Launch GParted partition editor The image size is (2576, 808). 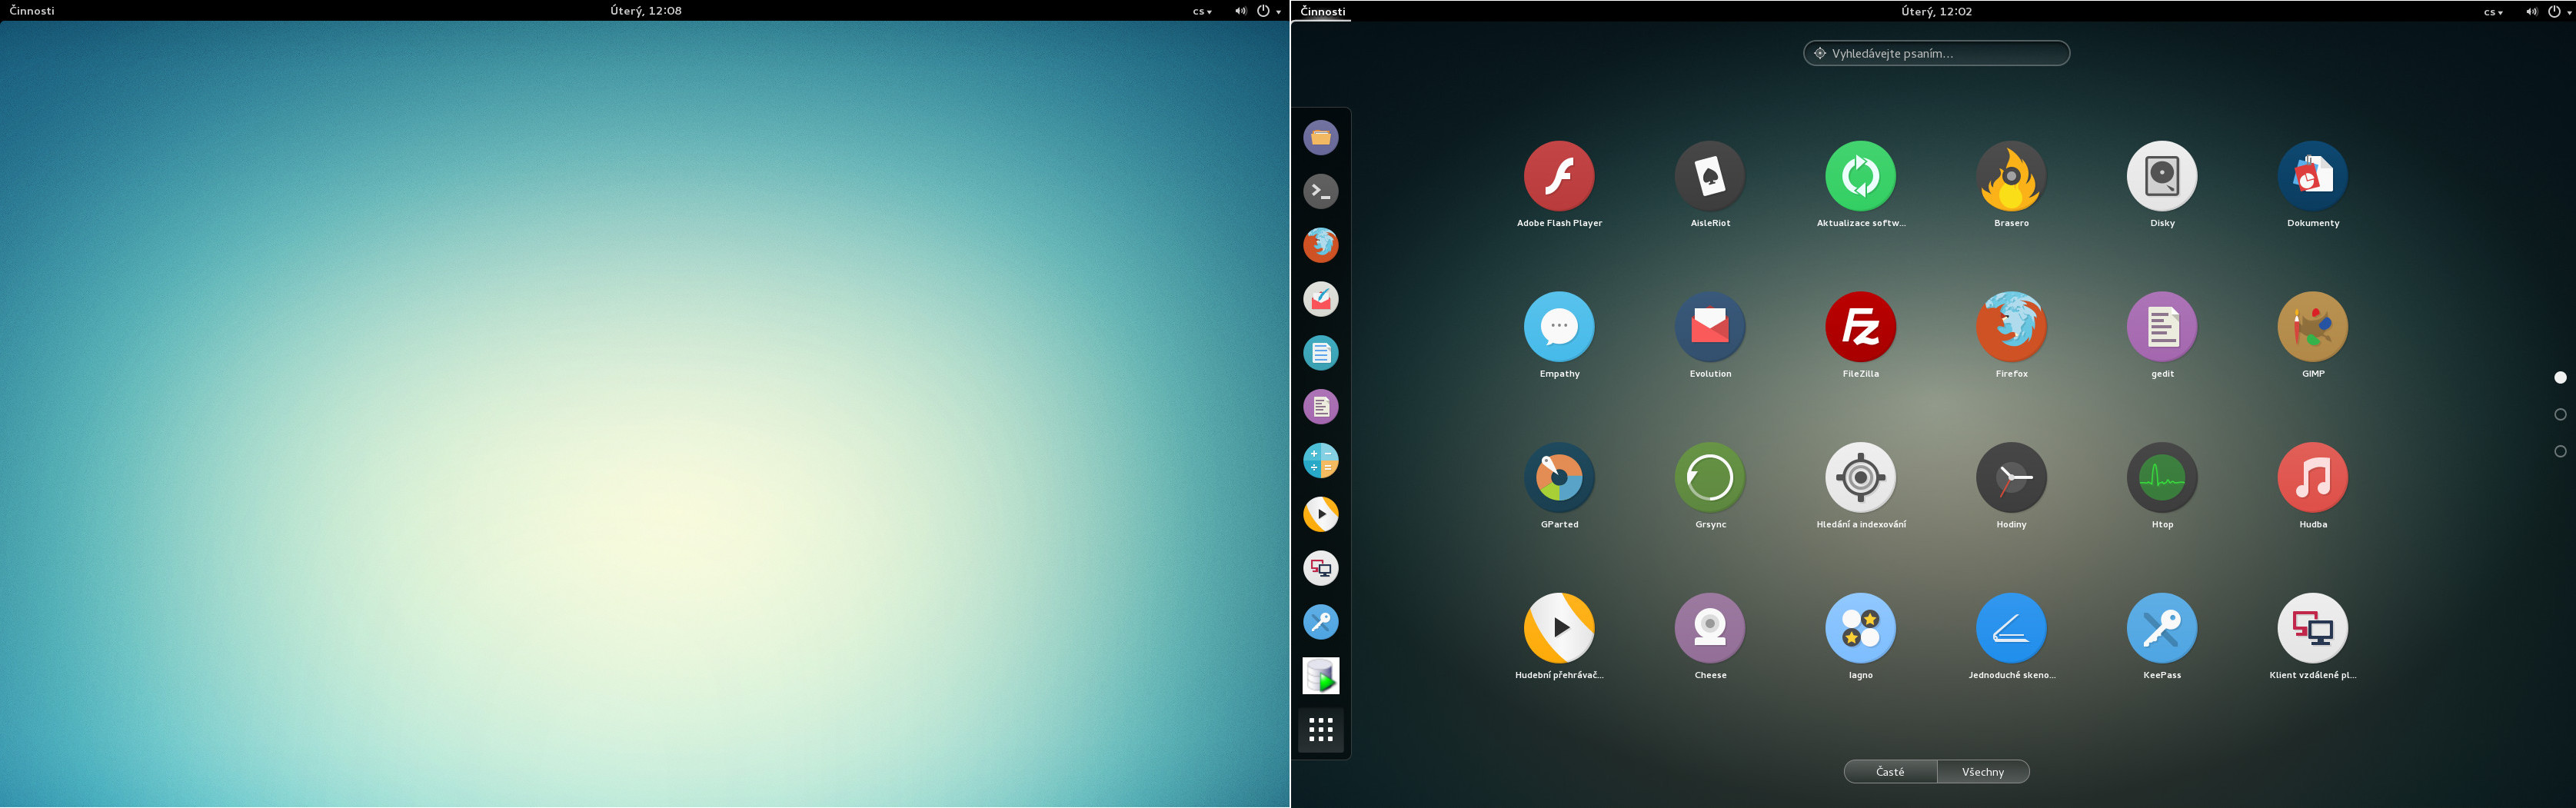(x=1559, y=478)
